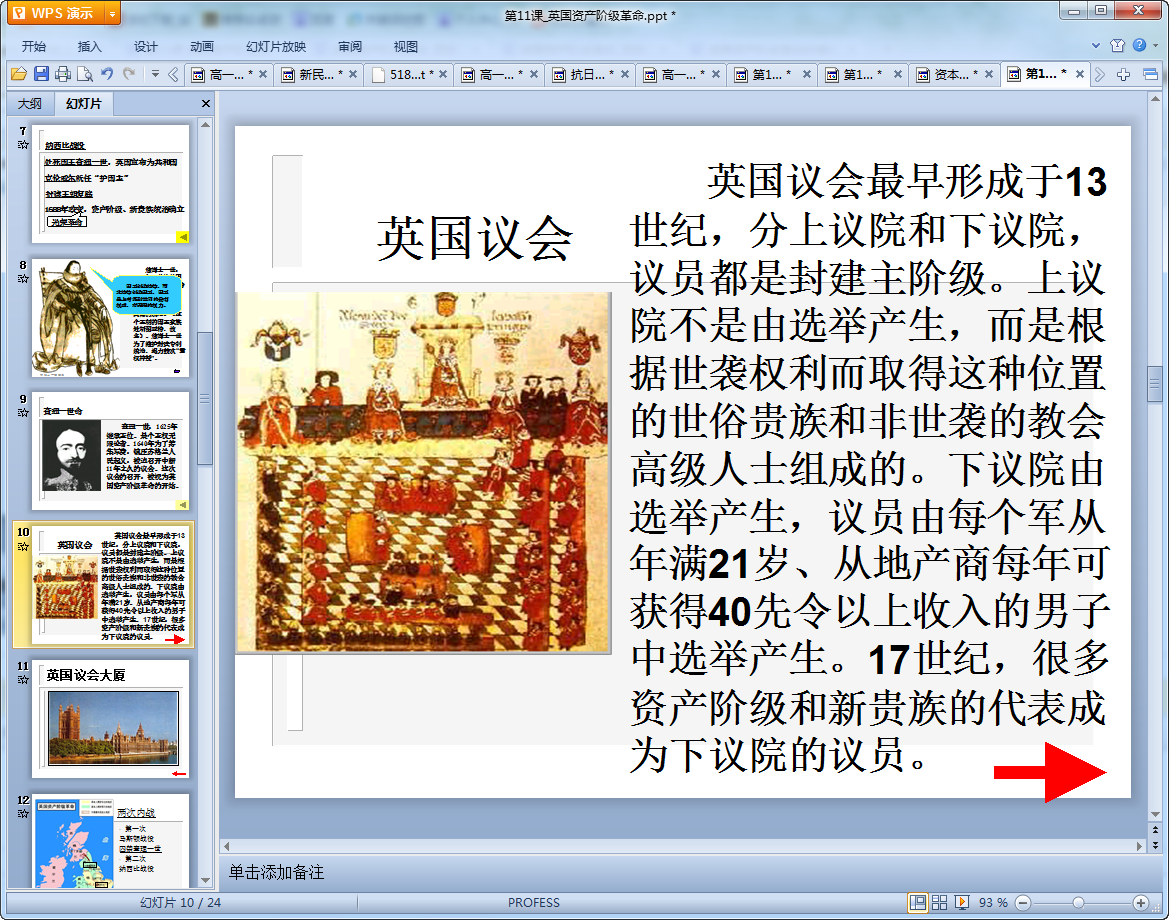Viewport: 1169px width, 920px height.
Task: Save the presentation with the floppy icon
Action: click(x=41, y=74)
